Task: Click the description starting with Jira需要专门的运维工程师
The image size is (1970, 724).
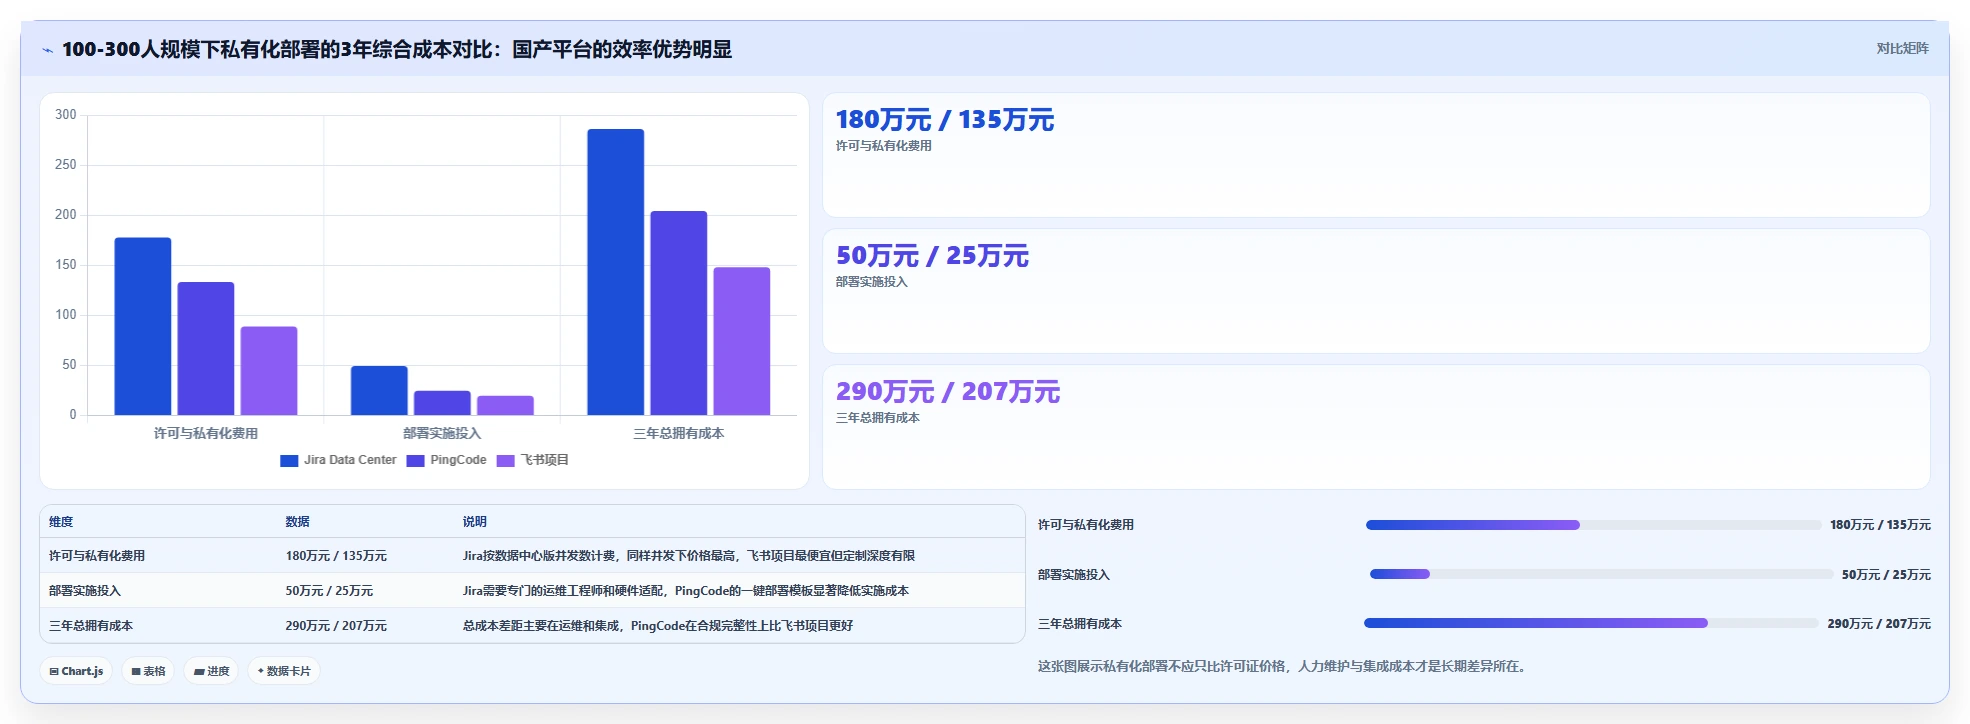Action: pyautogui.click(x=686, y=591)
